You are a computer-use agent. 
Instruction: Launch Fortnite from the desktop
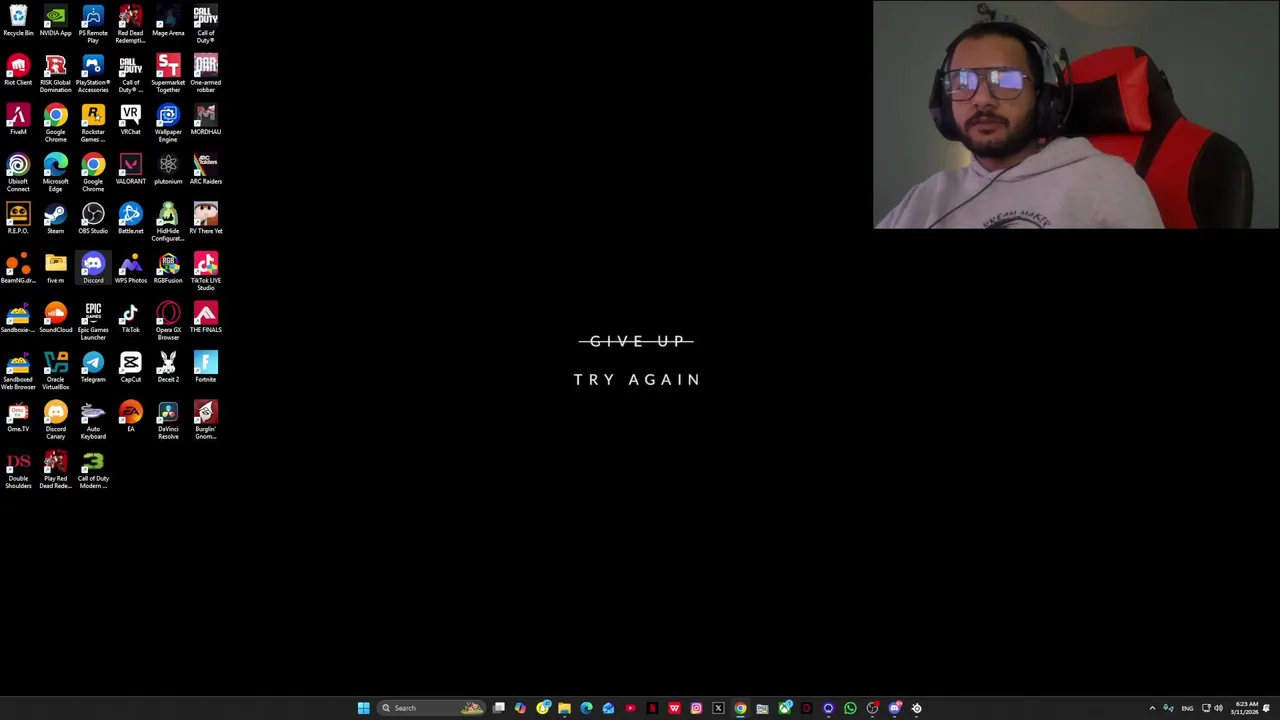pyautogui.click(x=206, y=368)
